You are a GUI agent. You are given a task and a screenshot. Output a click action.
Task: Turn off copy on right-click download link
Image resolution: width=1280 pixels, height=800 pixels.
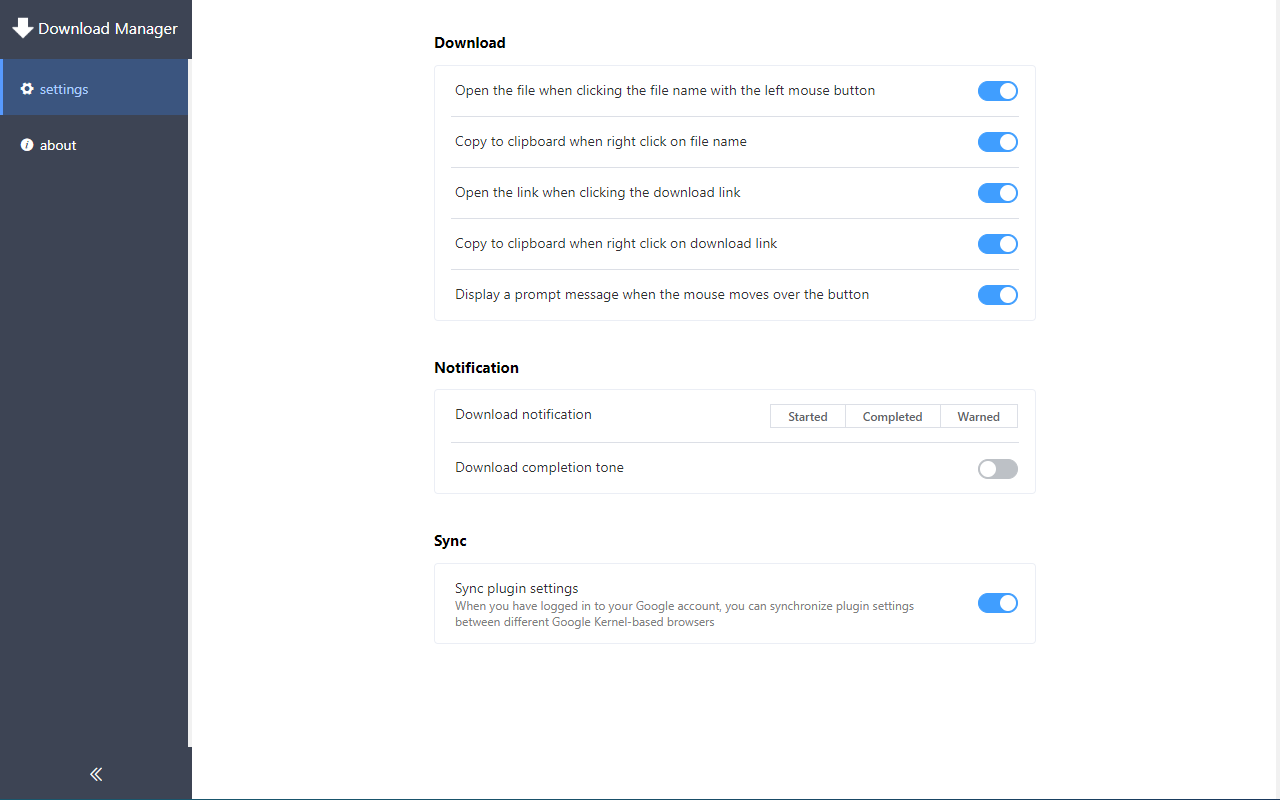click(x=997, y=244)
